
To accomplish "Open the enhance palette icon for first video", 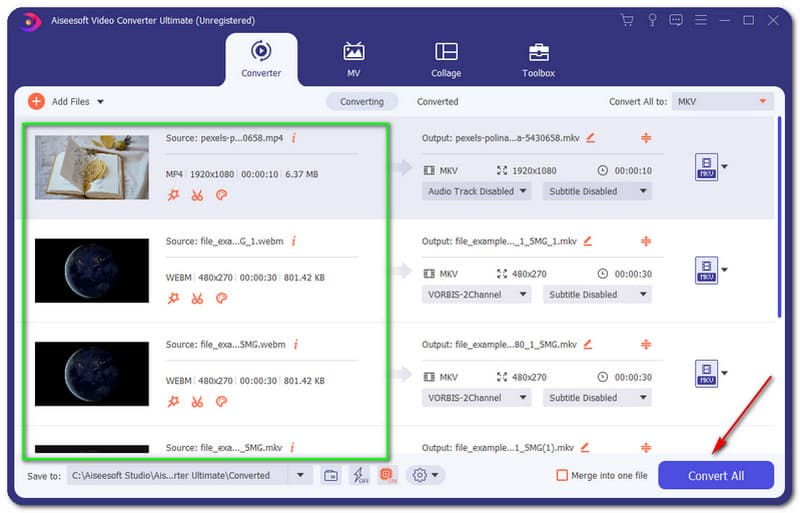I will tap(221, 195).
